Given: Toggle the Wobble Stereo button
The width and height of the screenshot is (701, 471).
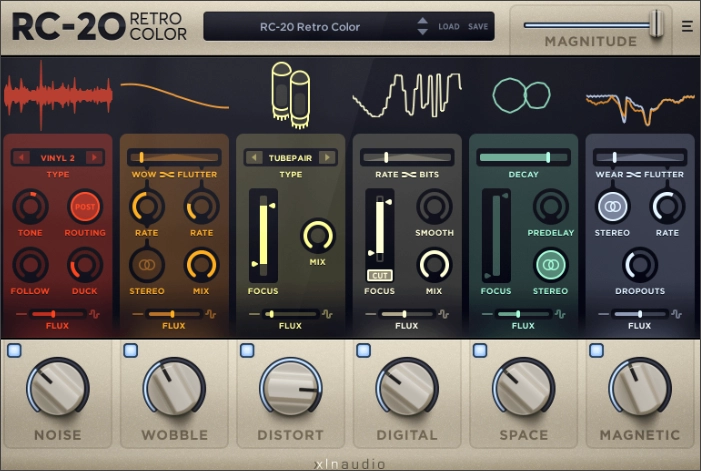Looking at the screenshot, I should [147, 265].
